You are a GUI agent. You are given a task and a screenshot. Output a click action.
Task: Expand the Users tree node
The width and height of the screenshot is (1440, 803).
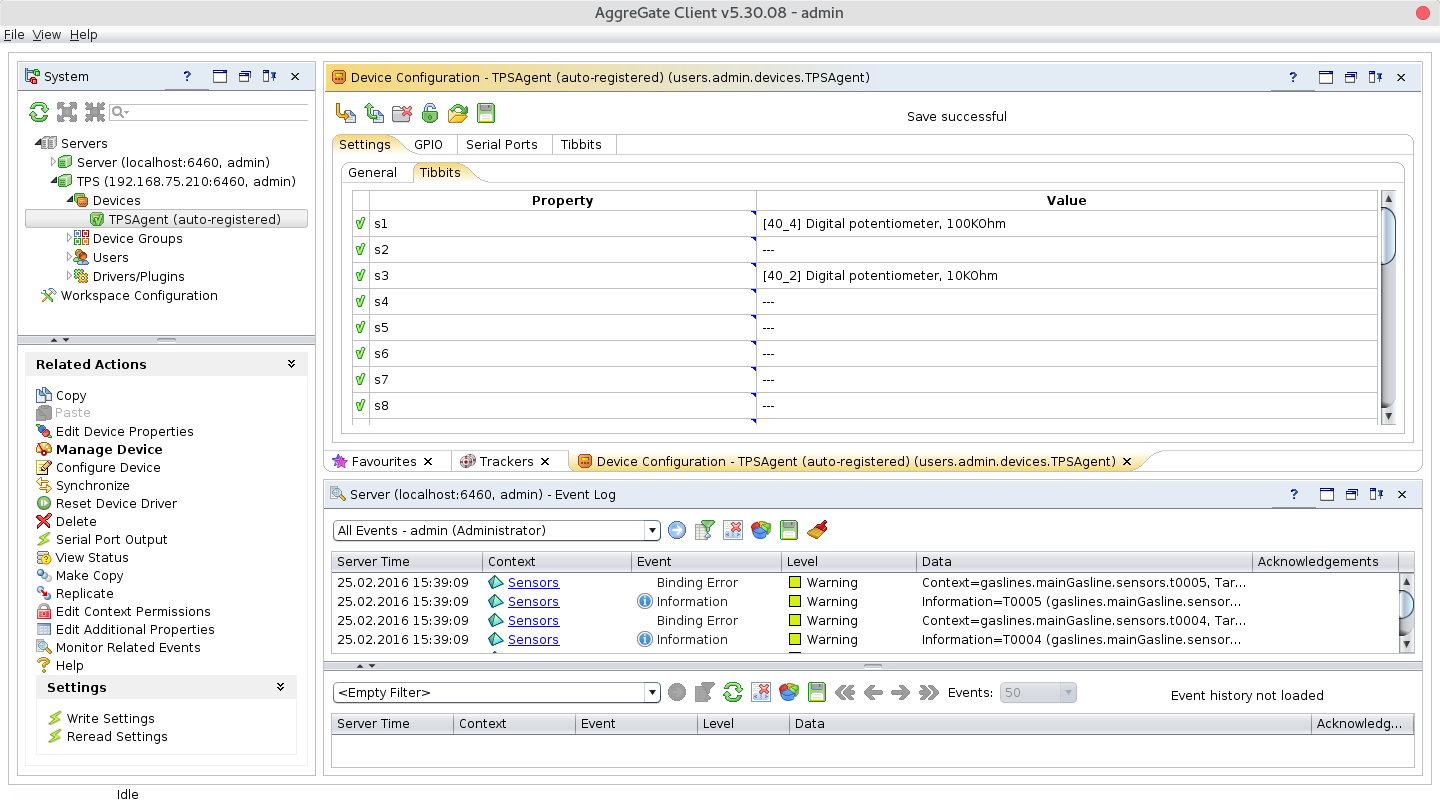tap(70, 257)
